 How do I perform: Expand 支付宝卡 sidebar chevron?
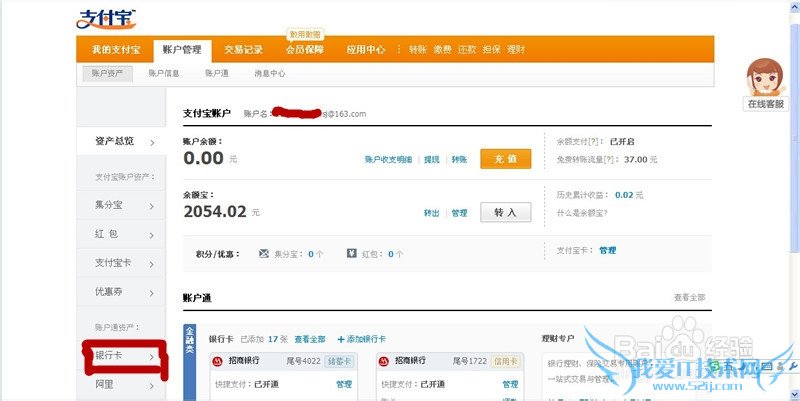152,264
